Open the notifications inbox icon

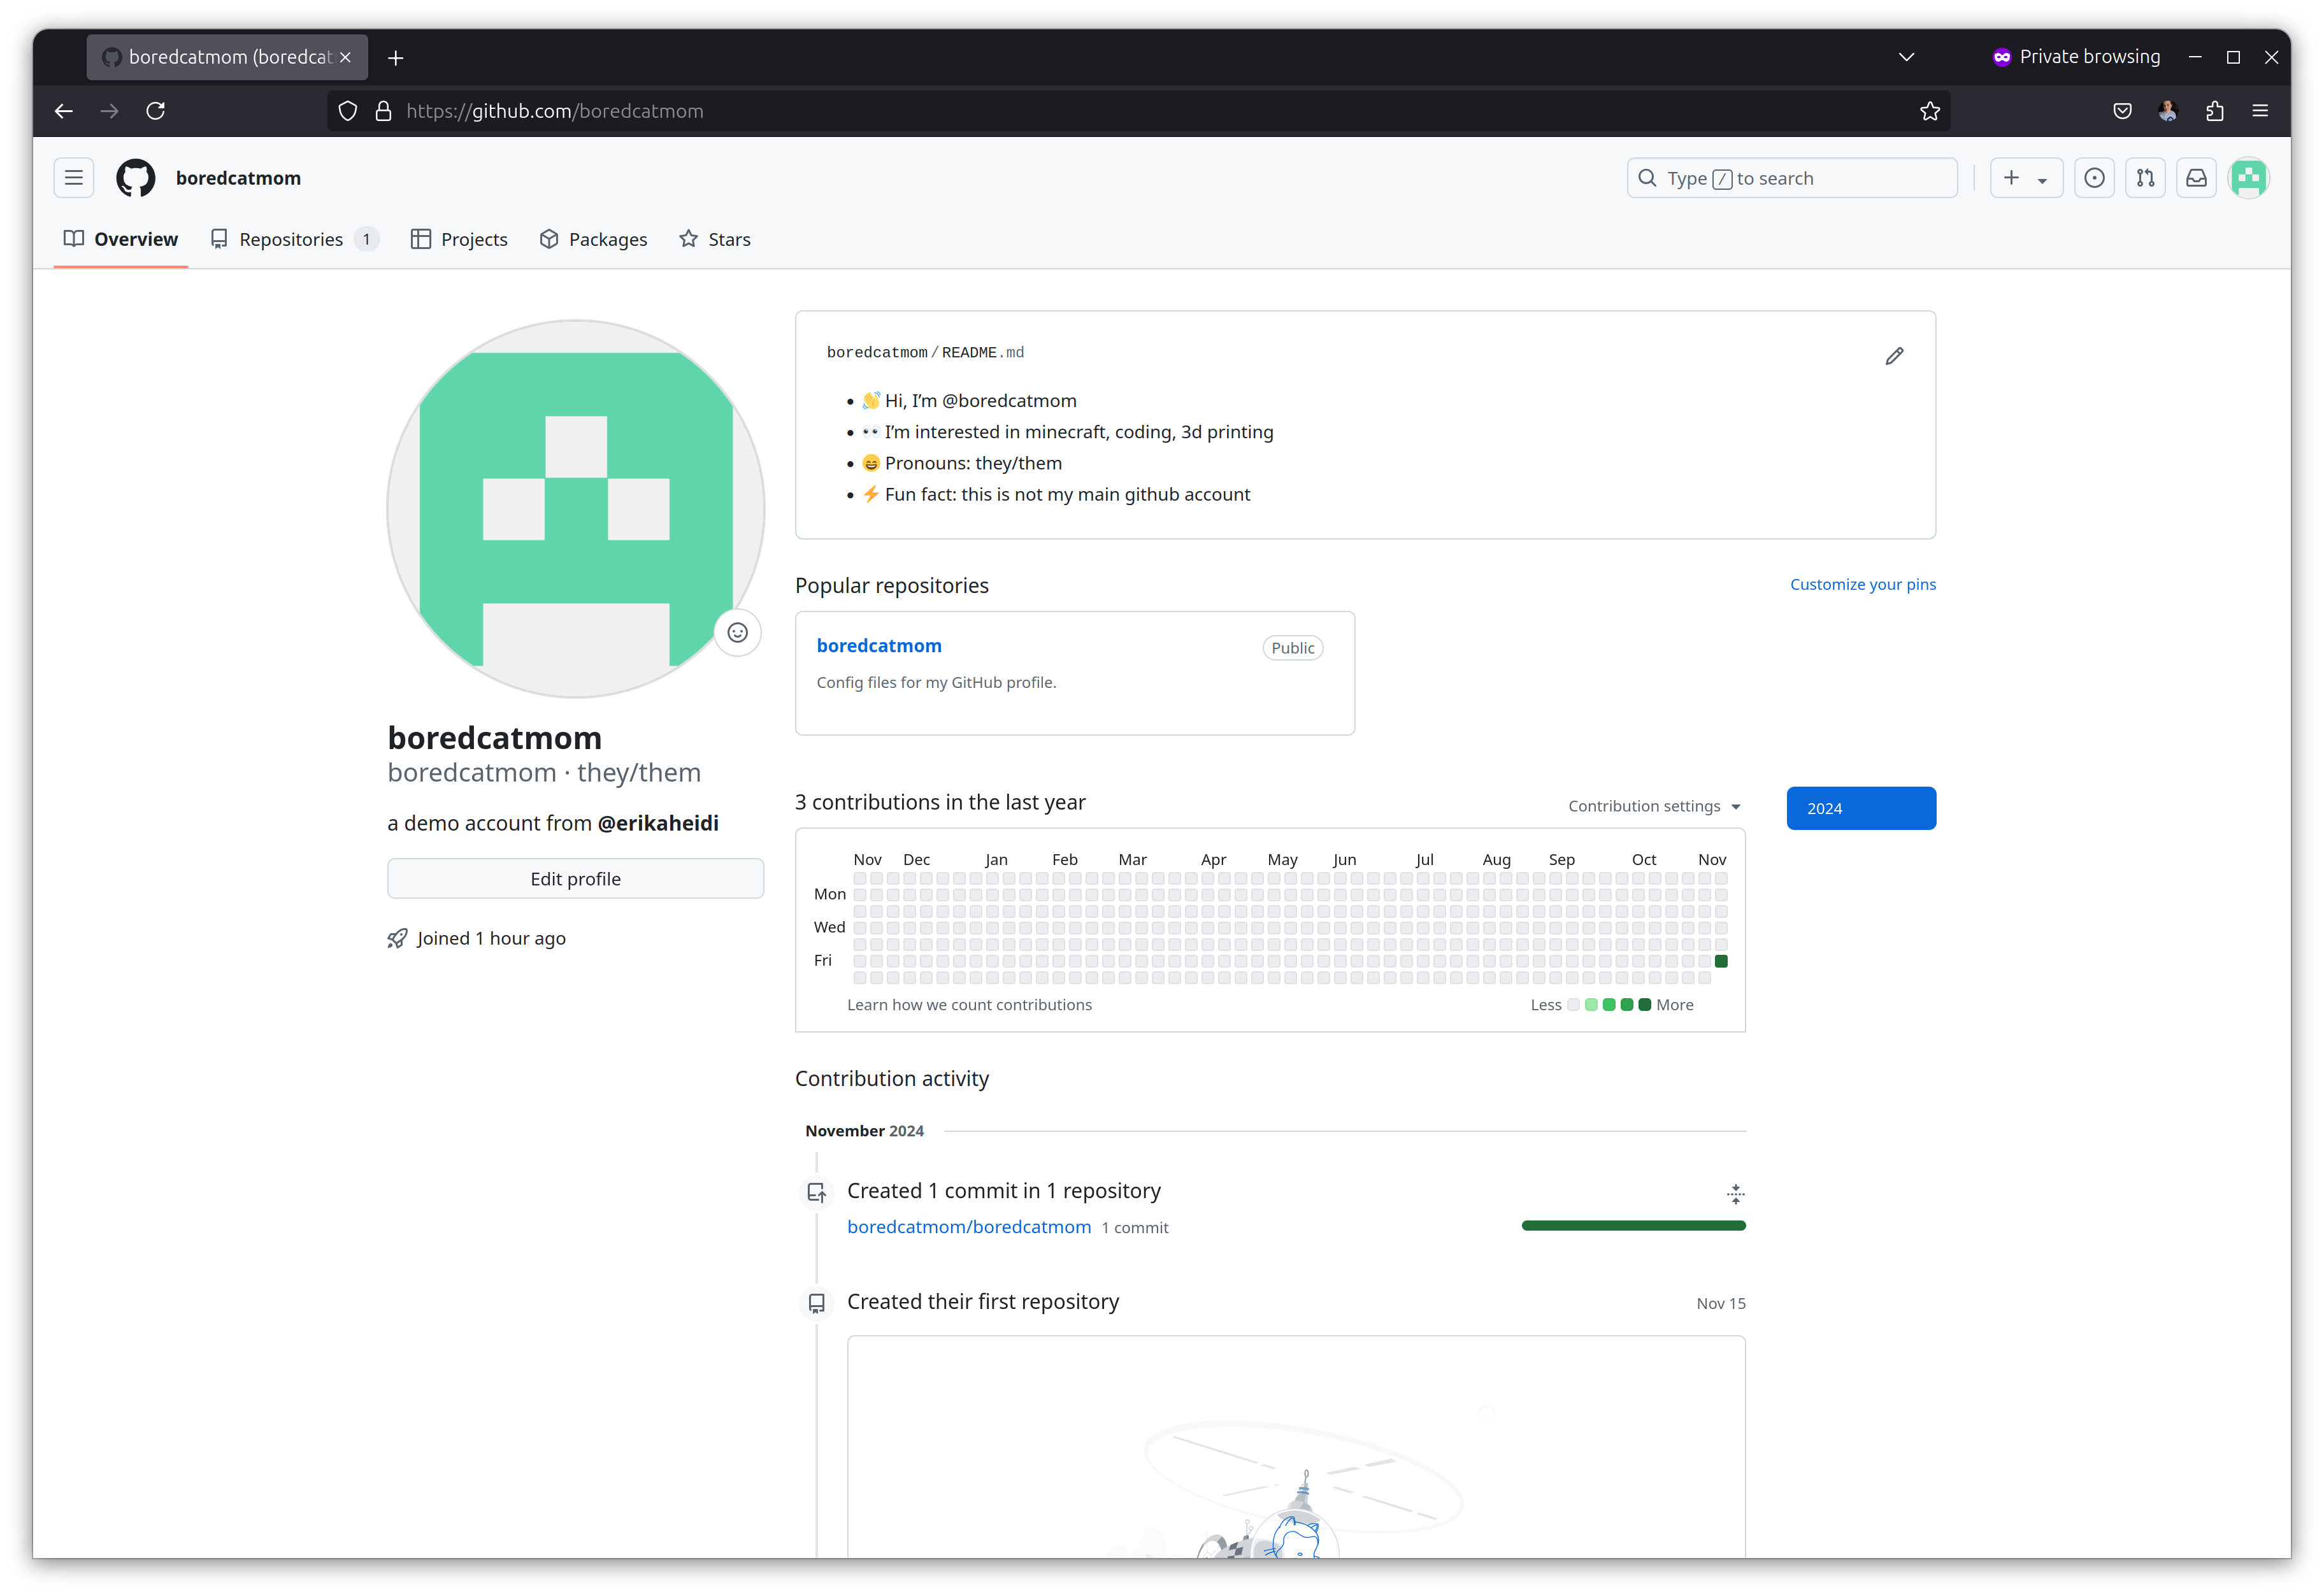(2196, 178)
